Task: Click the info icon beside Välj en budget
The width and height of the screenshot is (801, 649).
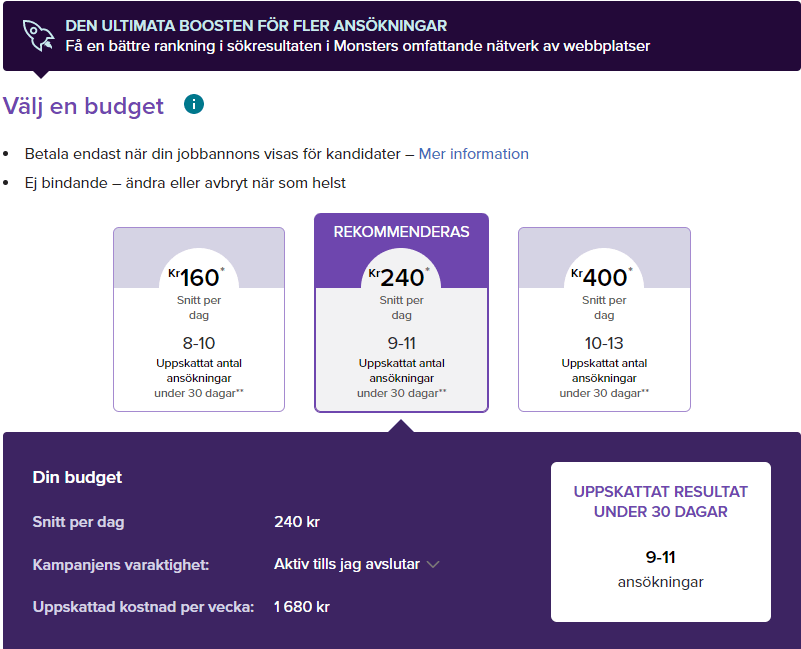Action: coord(194,104)
